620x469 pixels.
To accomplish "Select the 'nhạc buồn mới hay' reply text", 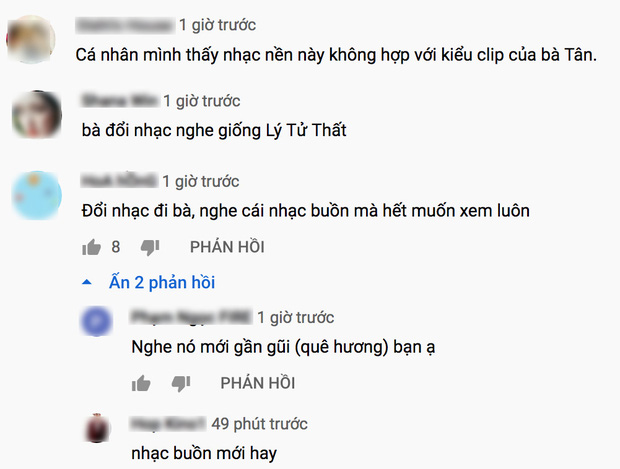I will (x=204, y=454).
